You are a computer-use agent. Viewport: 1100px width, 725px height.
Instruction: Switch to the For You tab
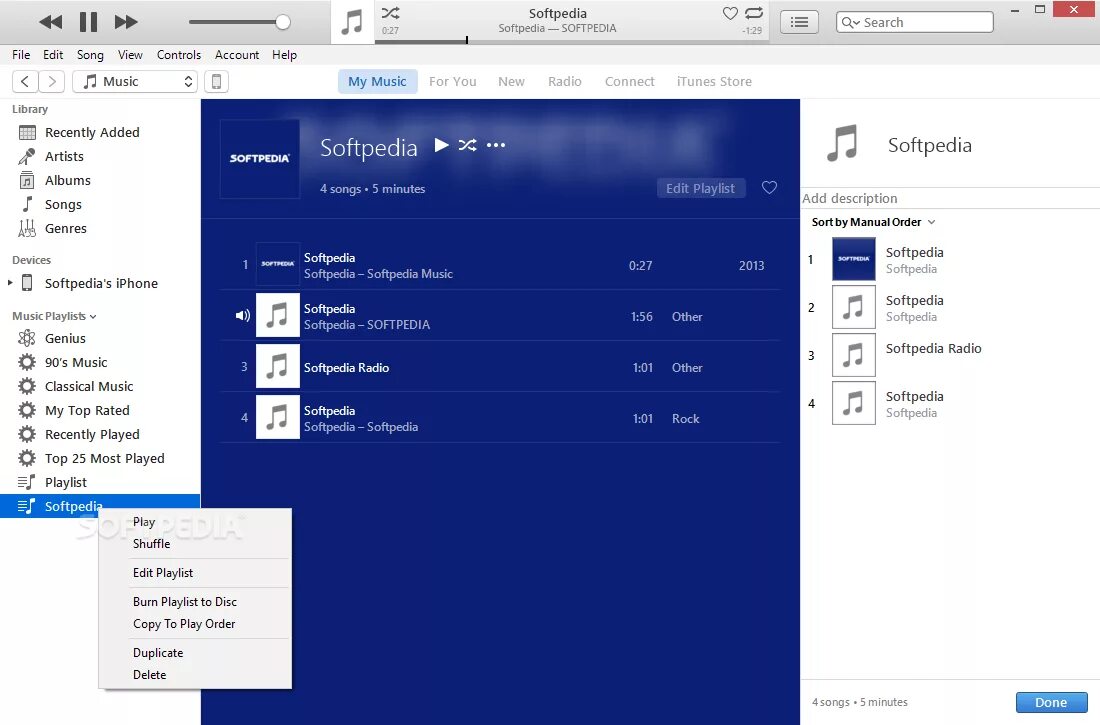pos(452,81)
